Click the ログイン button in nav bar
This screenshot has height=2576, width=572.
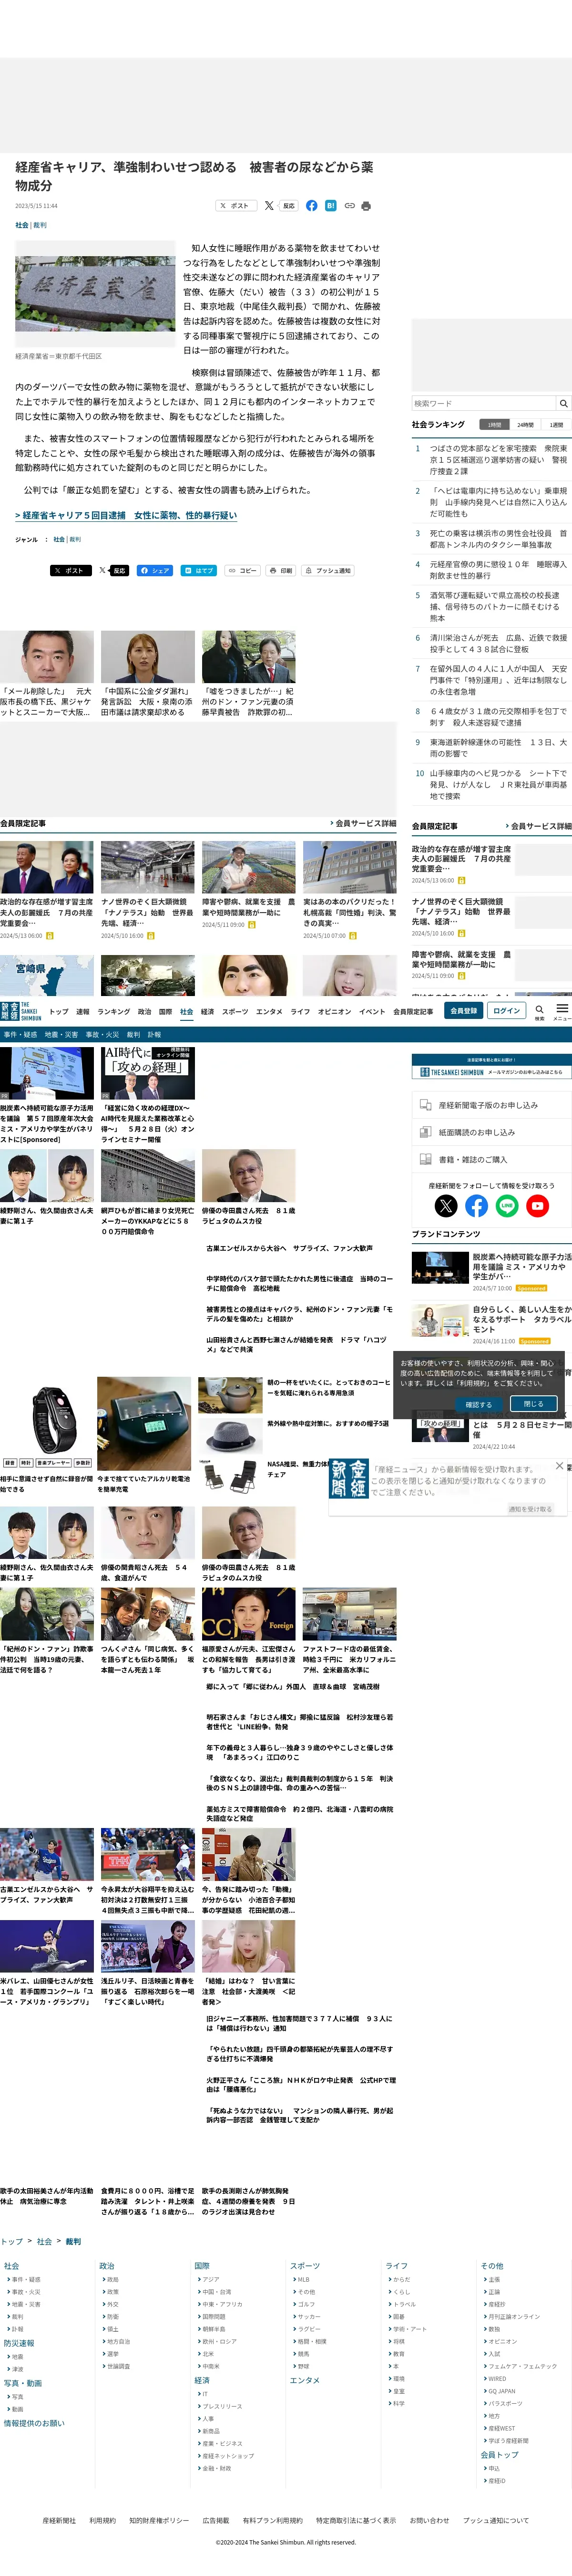[x=506, y=1011]
